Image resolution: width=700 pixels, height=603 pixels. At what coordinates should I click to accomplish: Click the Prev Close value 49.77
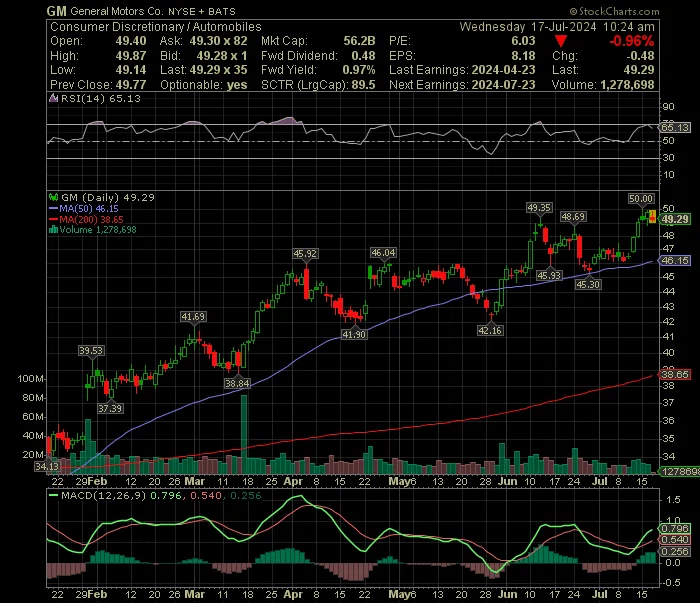pos(131,85)
